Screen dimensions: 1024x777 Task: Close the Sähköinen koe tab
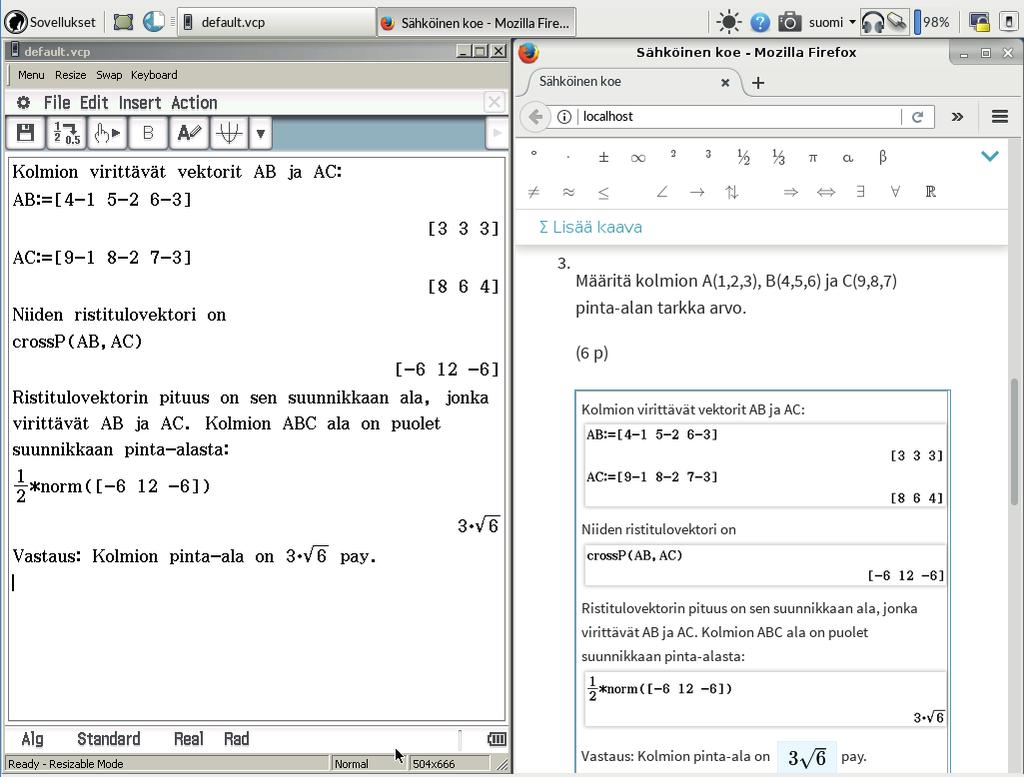pyautogui.click(x=725, y=82)
